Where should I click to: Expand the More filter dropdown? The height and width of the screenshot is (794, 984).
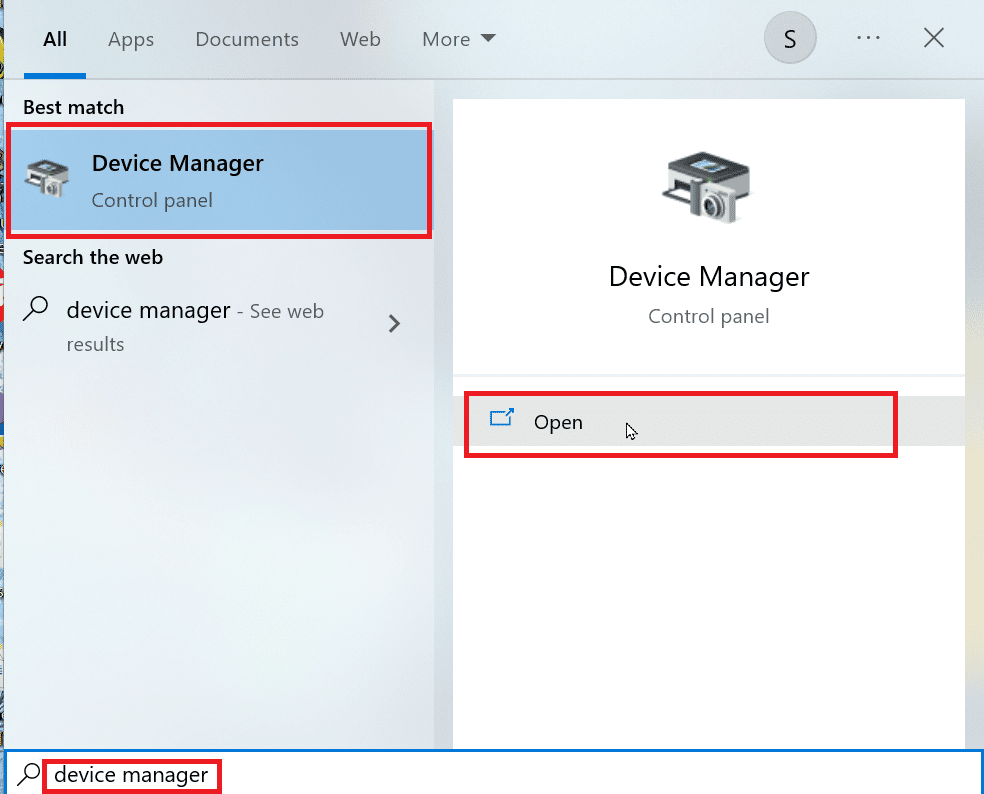[x=458, y=39]
